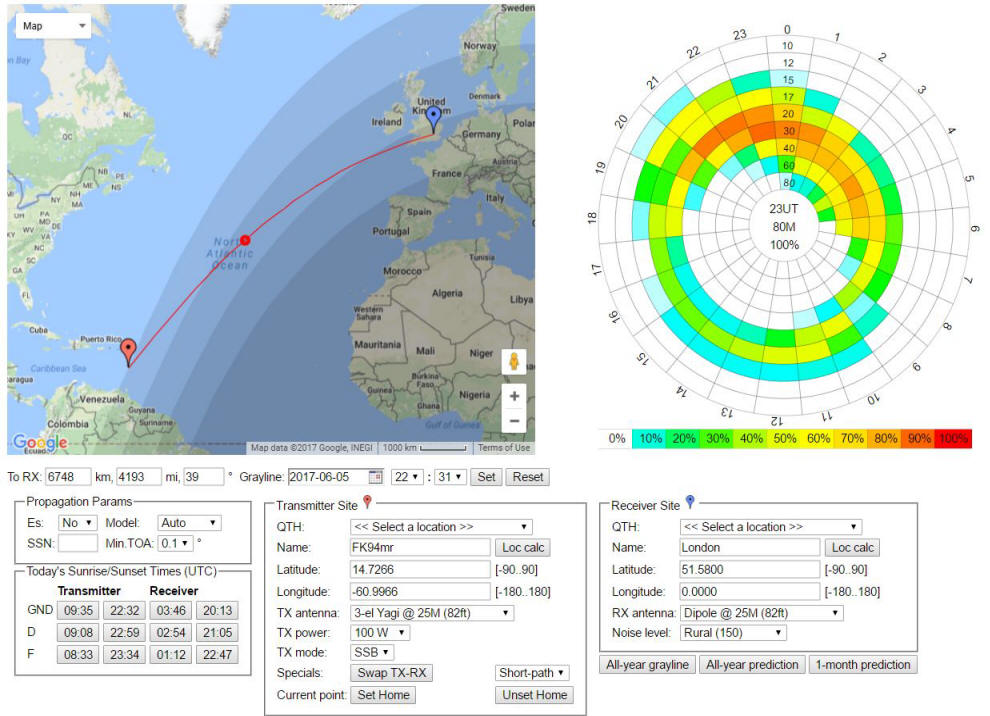Click the Terms of Use link
This screenshot has width=990, height=716.
click(504, 448)
